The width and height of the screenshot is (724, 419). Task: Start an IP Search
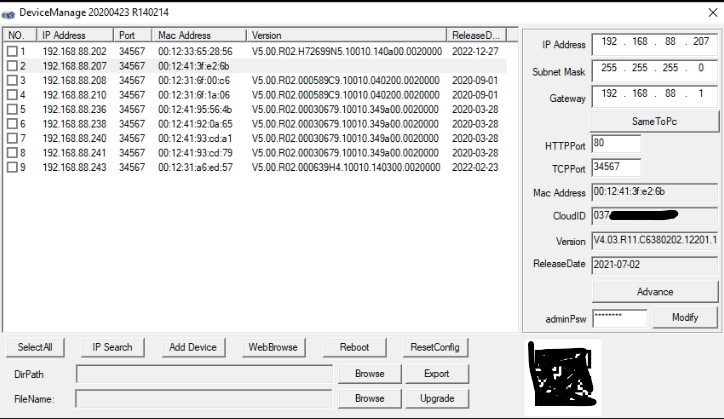point(112,347)
